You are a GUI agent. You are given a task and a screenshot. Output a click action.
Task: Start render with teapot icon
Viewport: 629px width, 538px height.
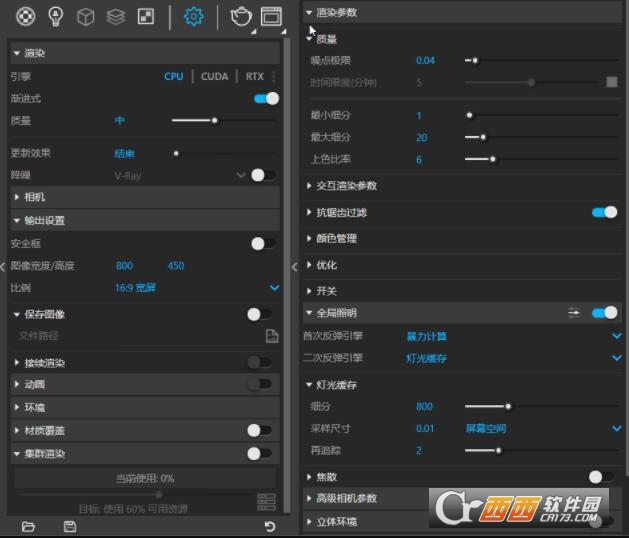[241, 17]
